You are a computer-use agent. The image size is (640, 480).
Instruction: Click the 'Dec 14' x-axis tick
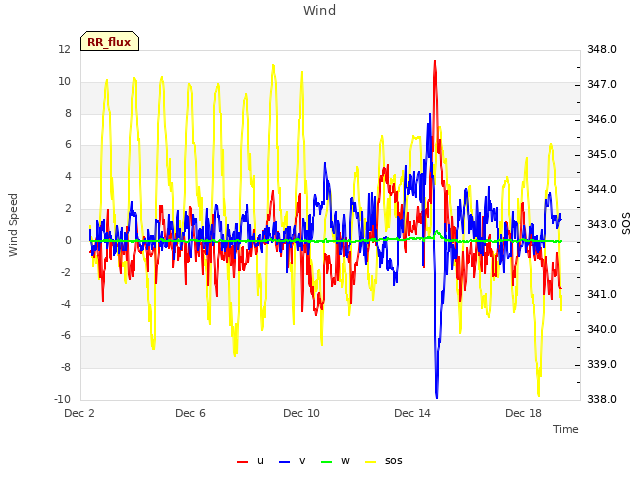click(412, 413)
